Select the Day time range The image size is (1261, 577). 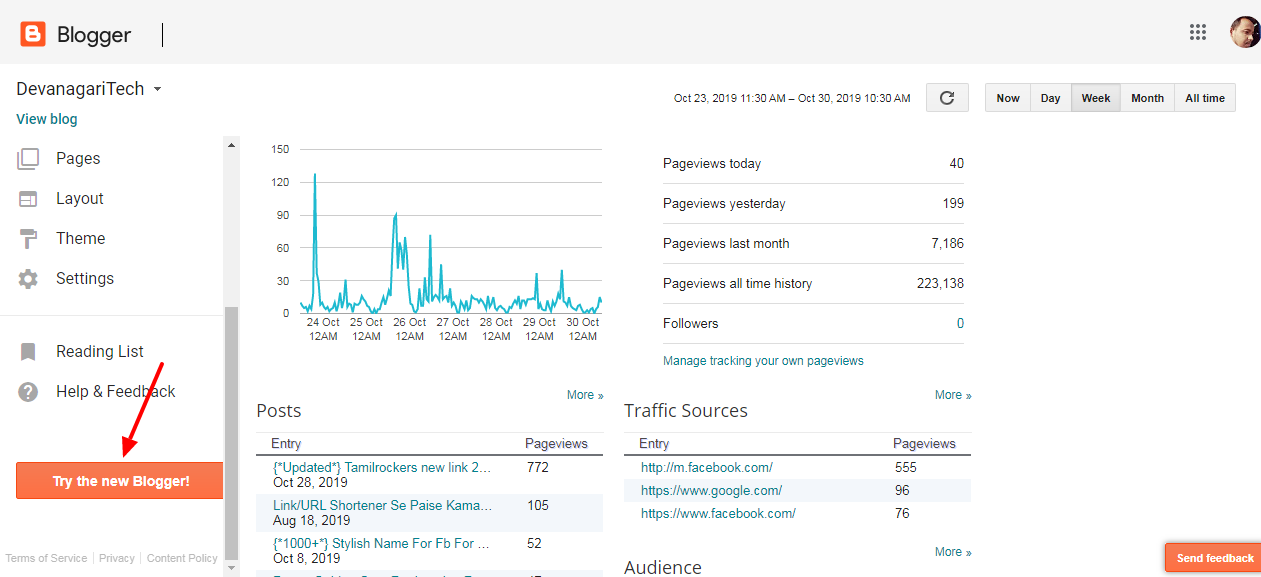pyautogui.click(x=1050, y=98)
